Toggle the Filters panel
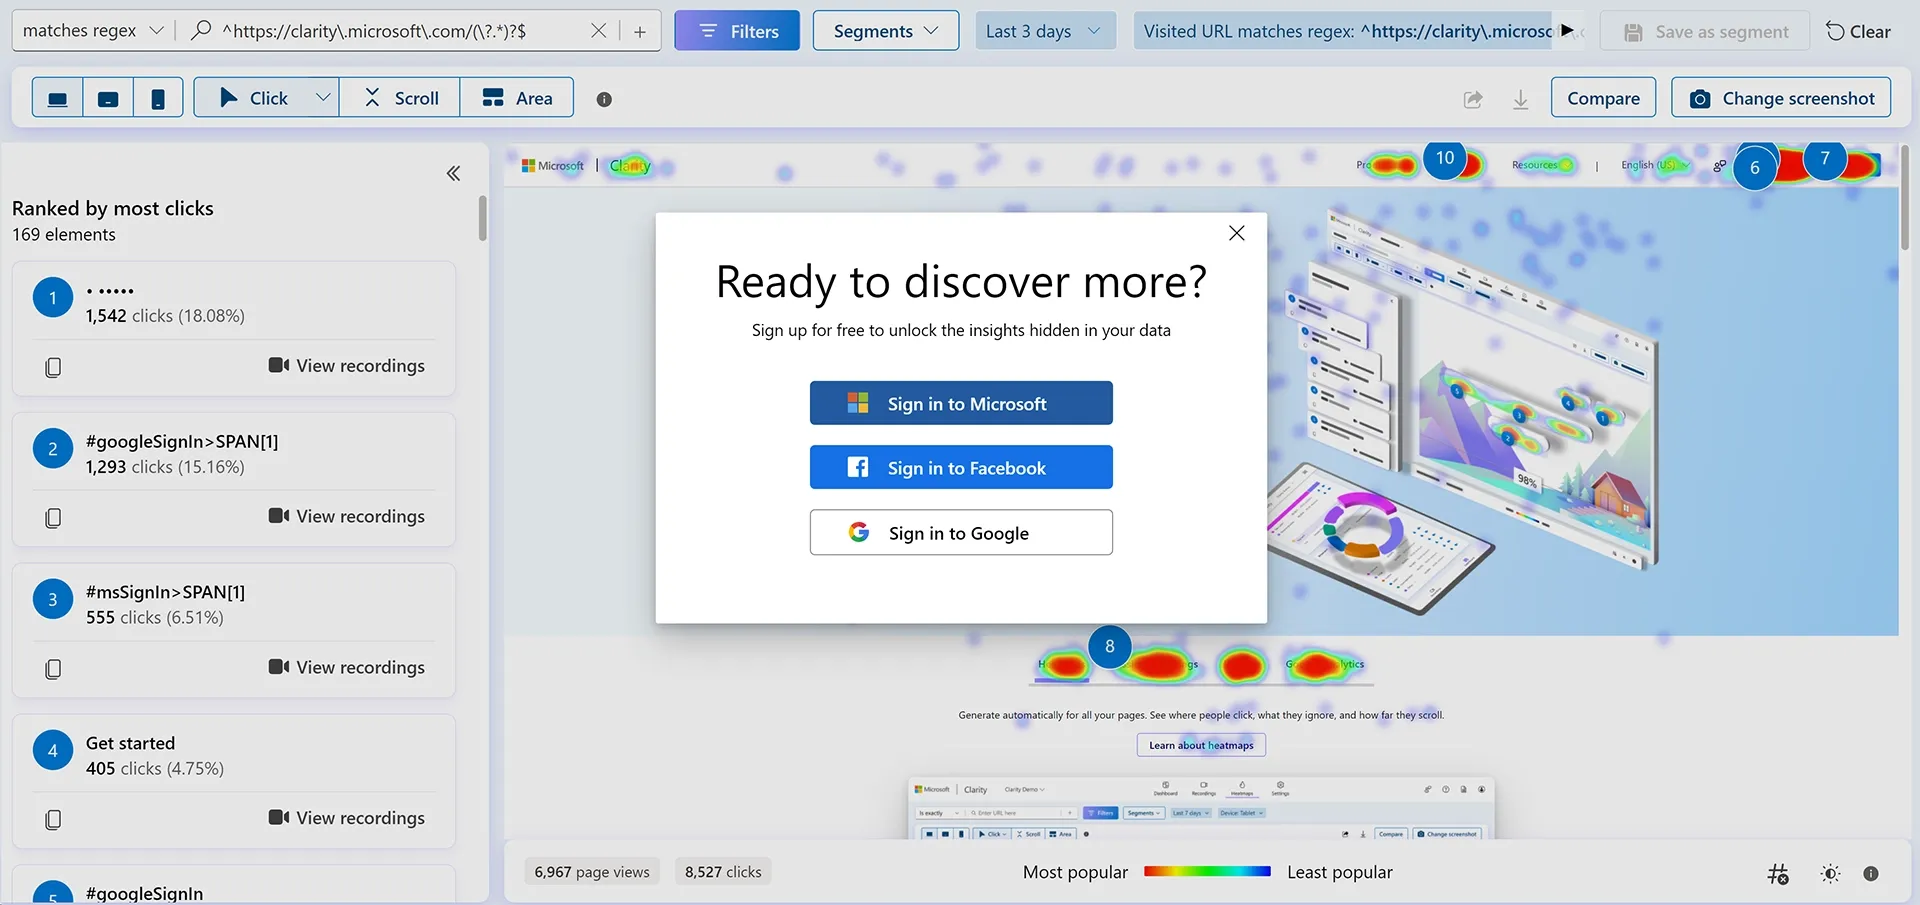Screen dimensions: 1920x905 pyautogui.click(x=737, y=30)
